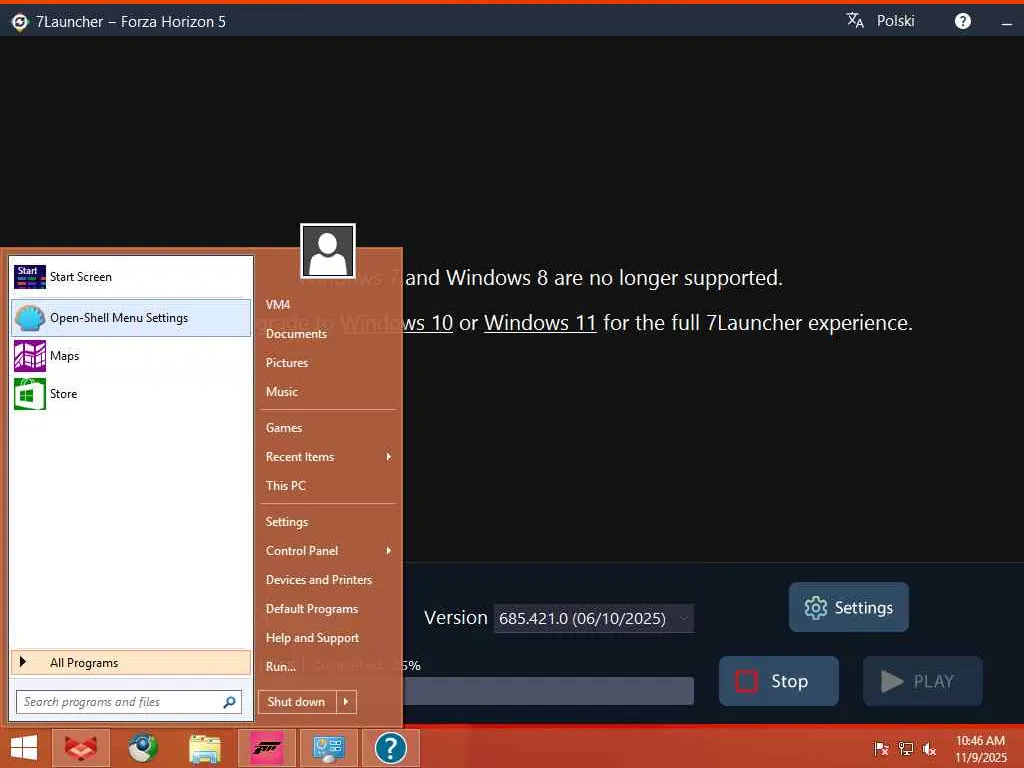Expand the Control Panel submenu

328,551
